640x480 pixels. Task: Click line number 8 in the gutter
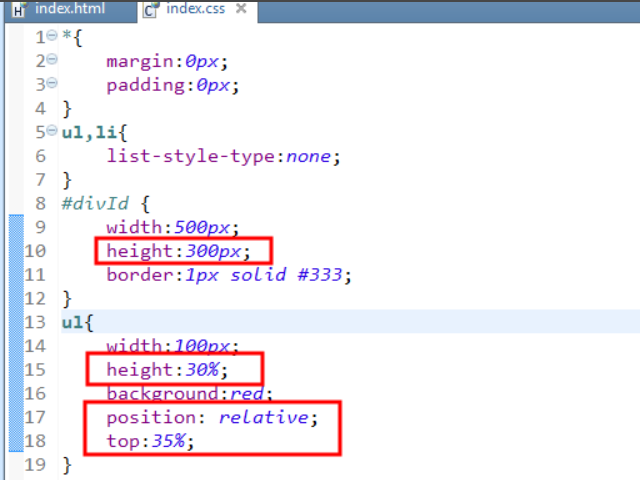[40, 203]
